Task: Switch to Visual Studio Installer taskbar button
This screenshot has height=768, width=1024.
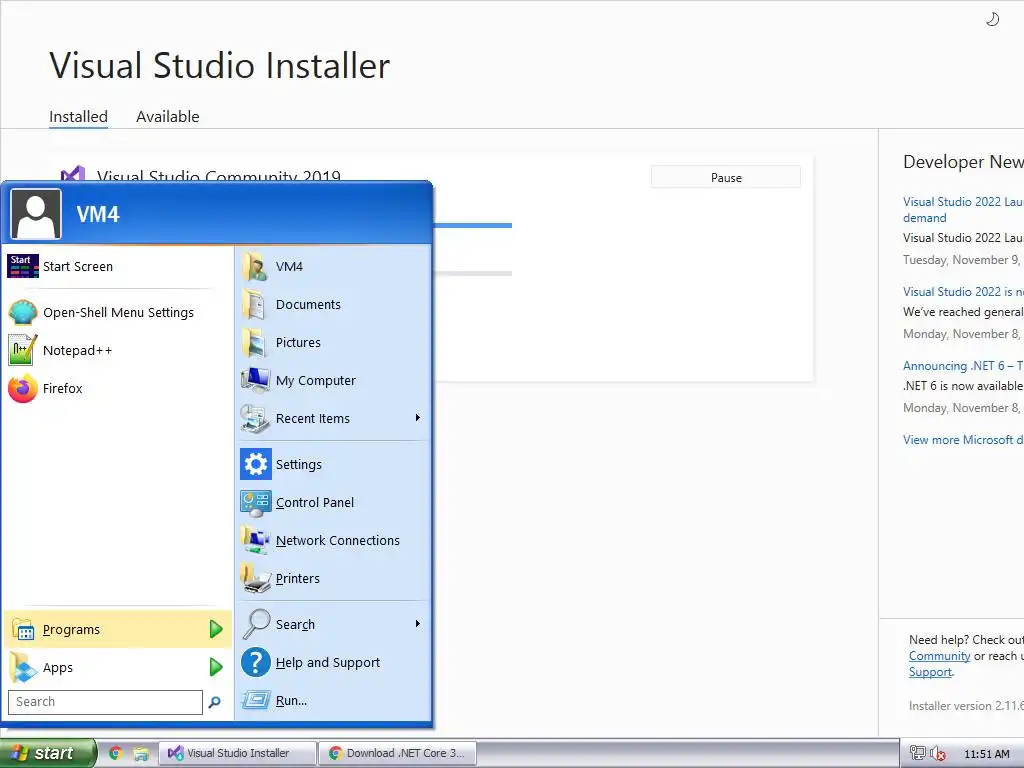Action: [238, 753]
